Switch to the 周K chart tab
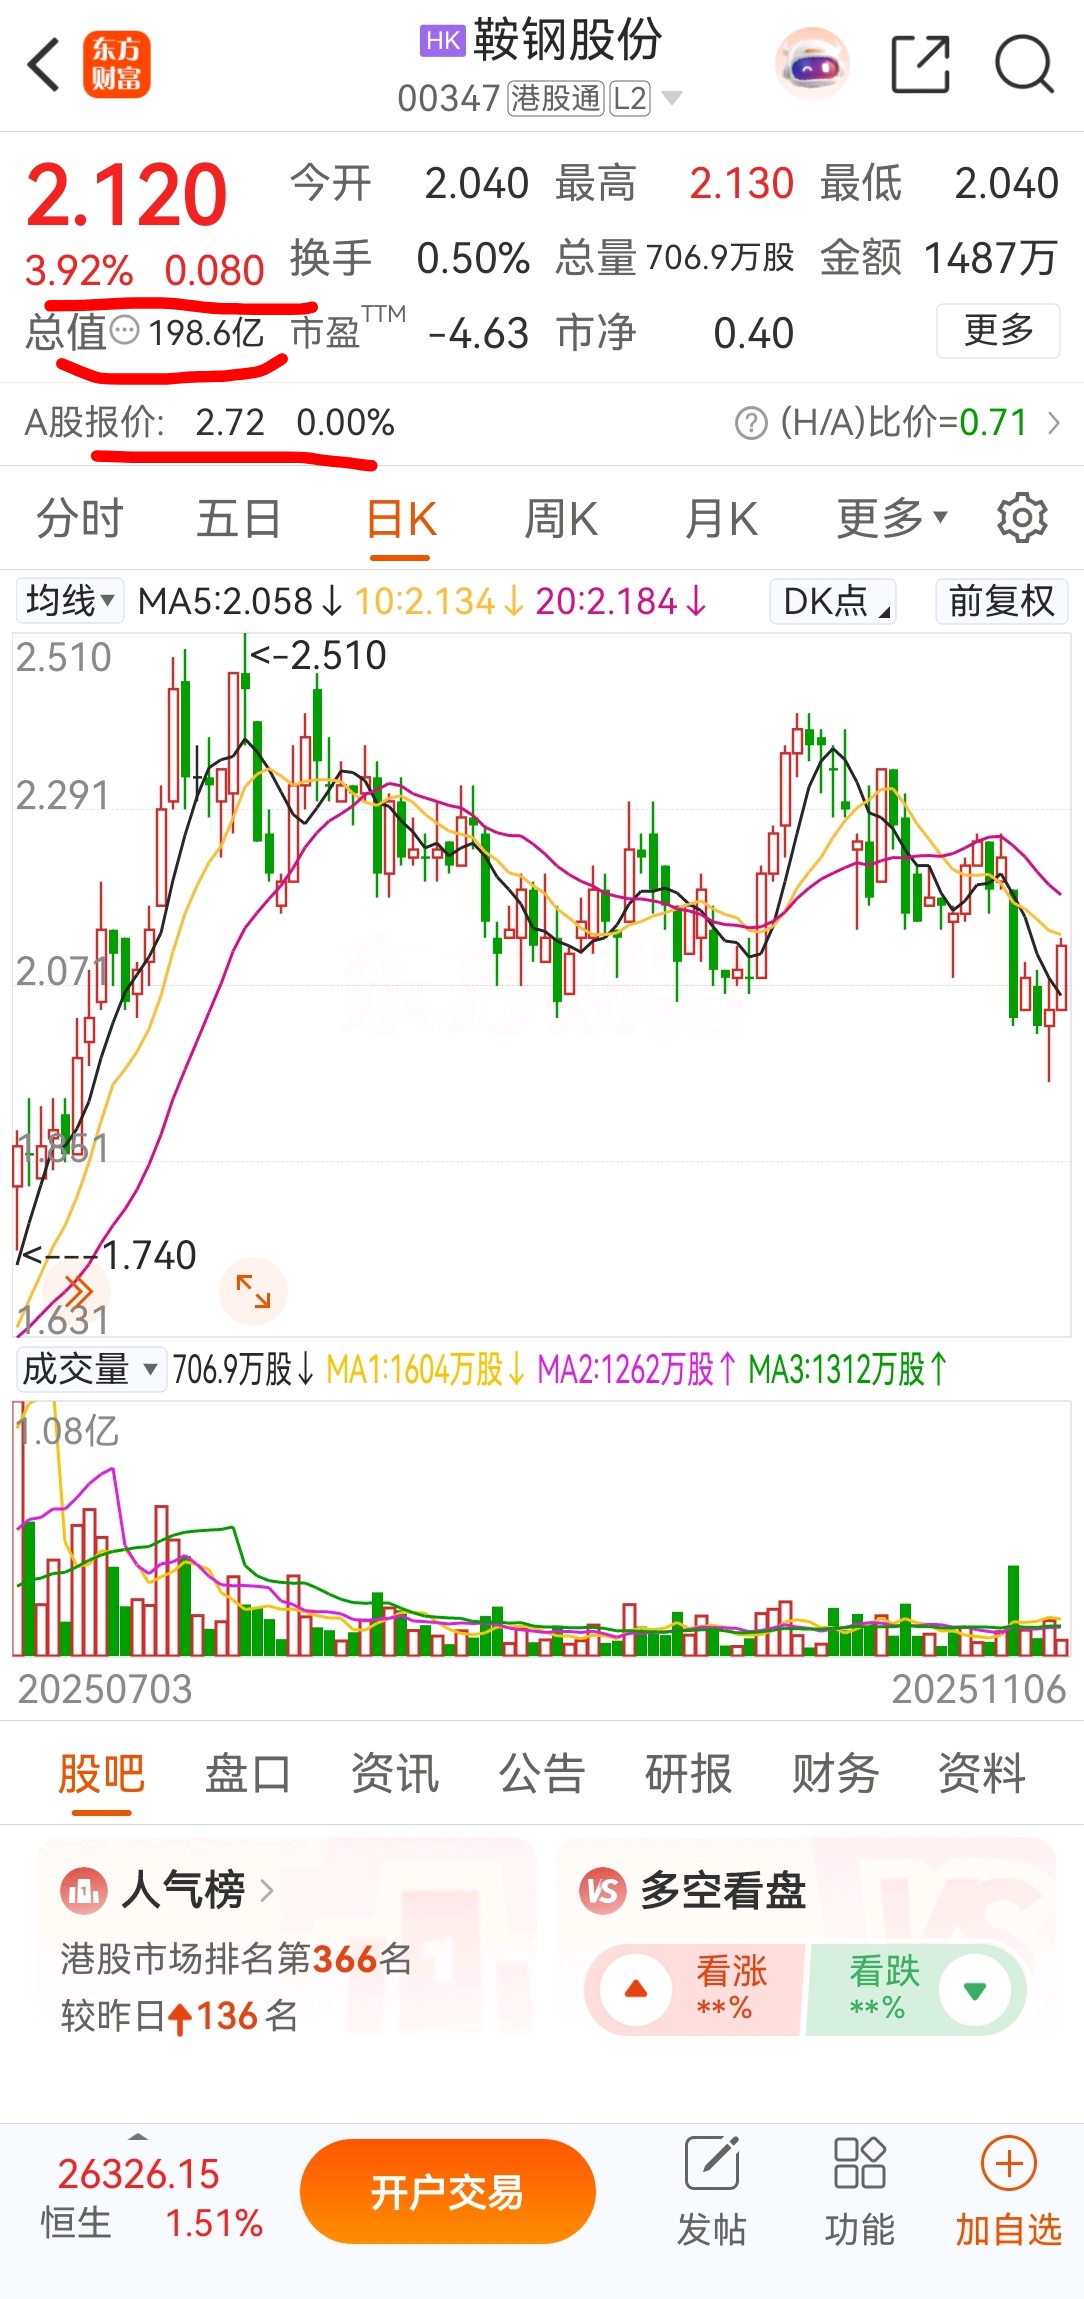Image resolution: width=1084 pixels, height=2299 pixels. click(x=561, y=520)
